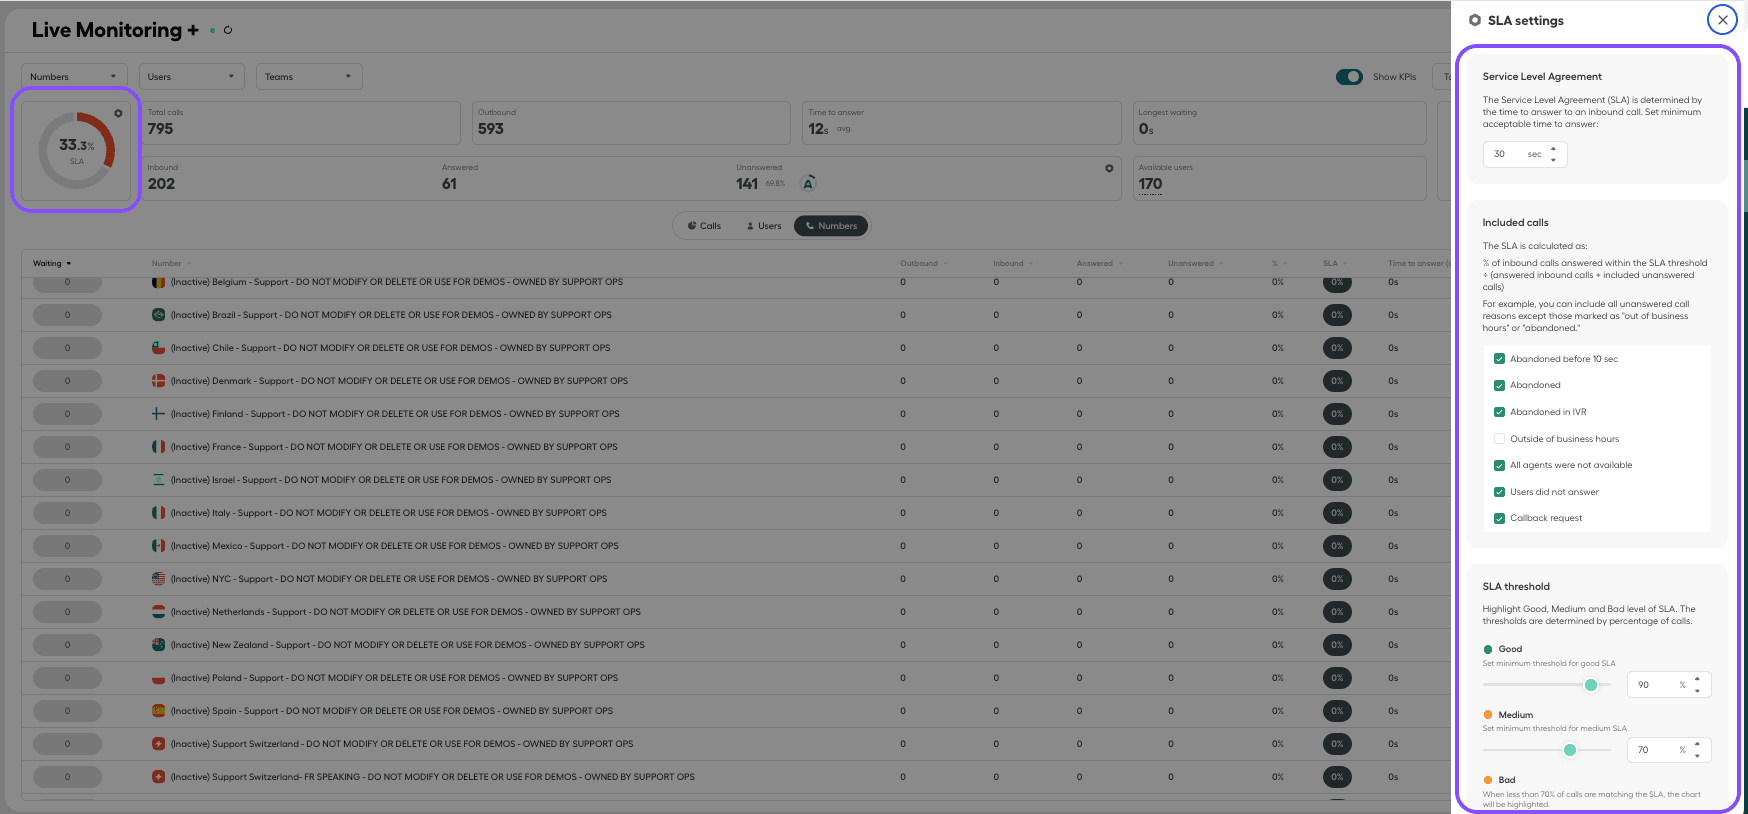The height and width of the screenshot is (814, 1748).
Task: Click the Brazil flag icon
Action: click(158, 315)
